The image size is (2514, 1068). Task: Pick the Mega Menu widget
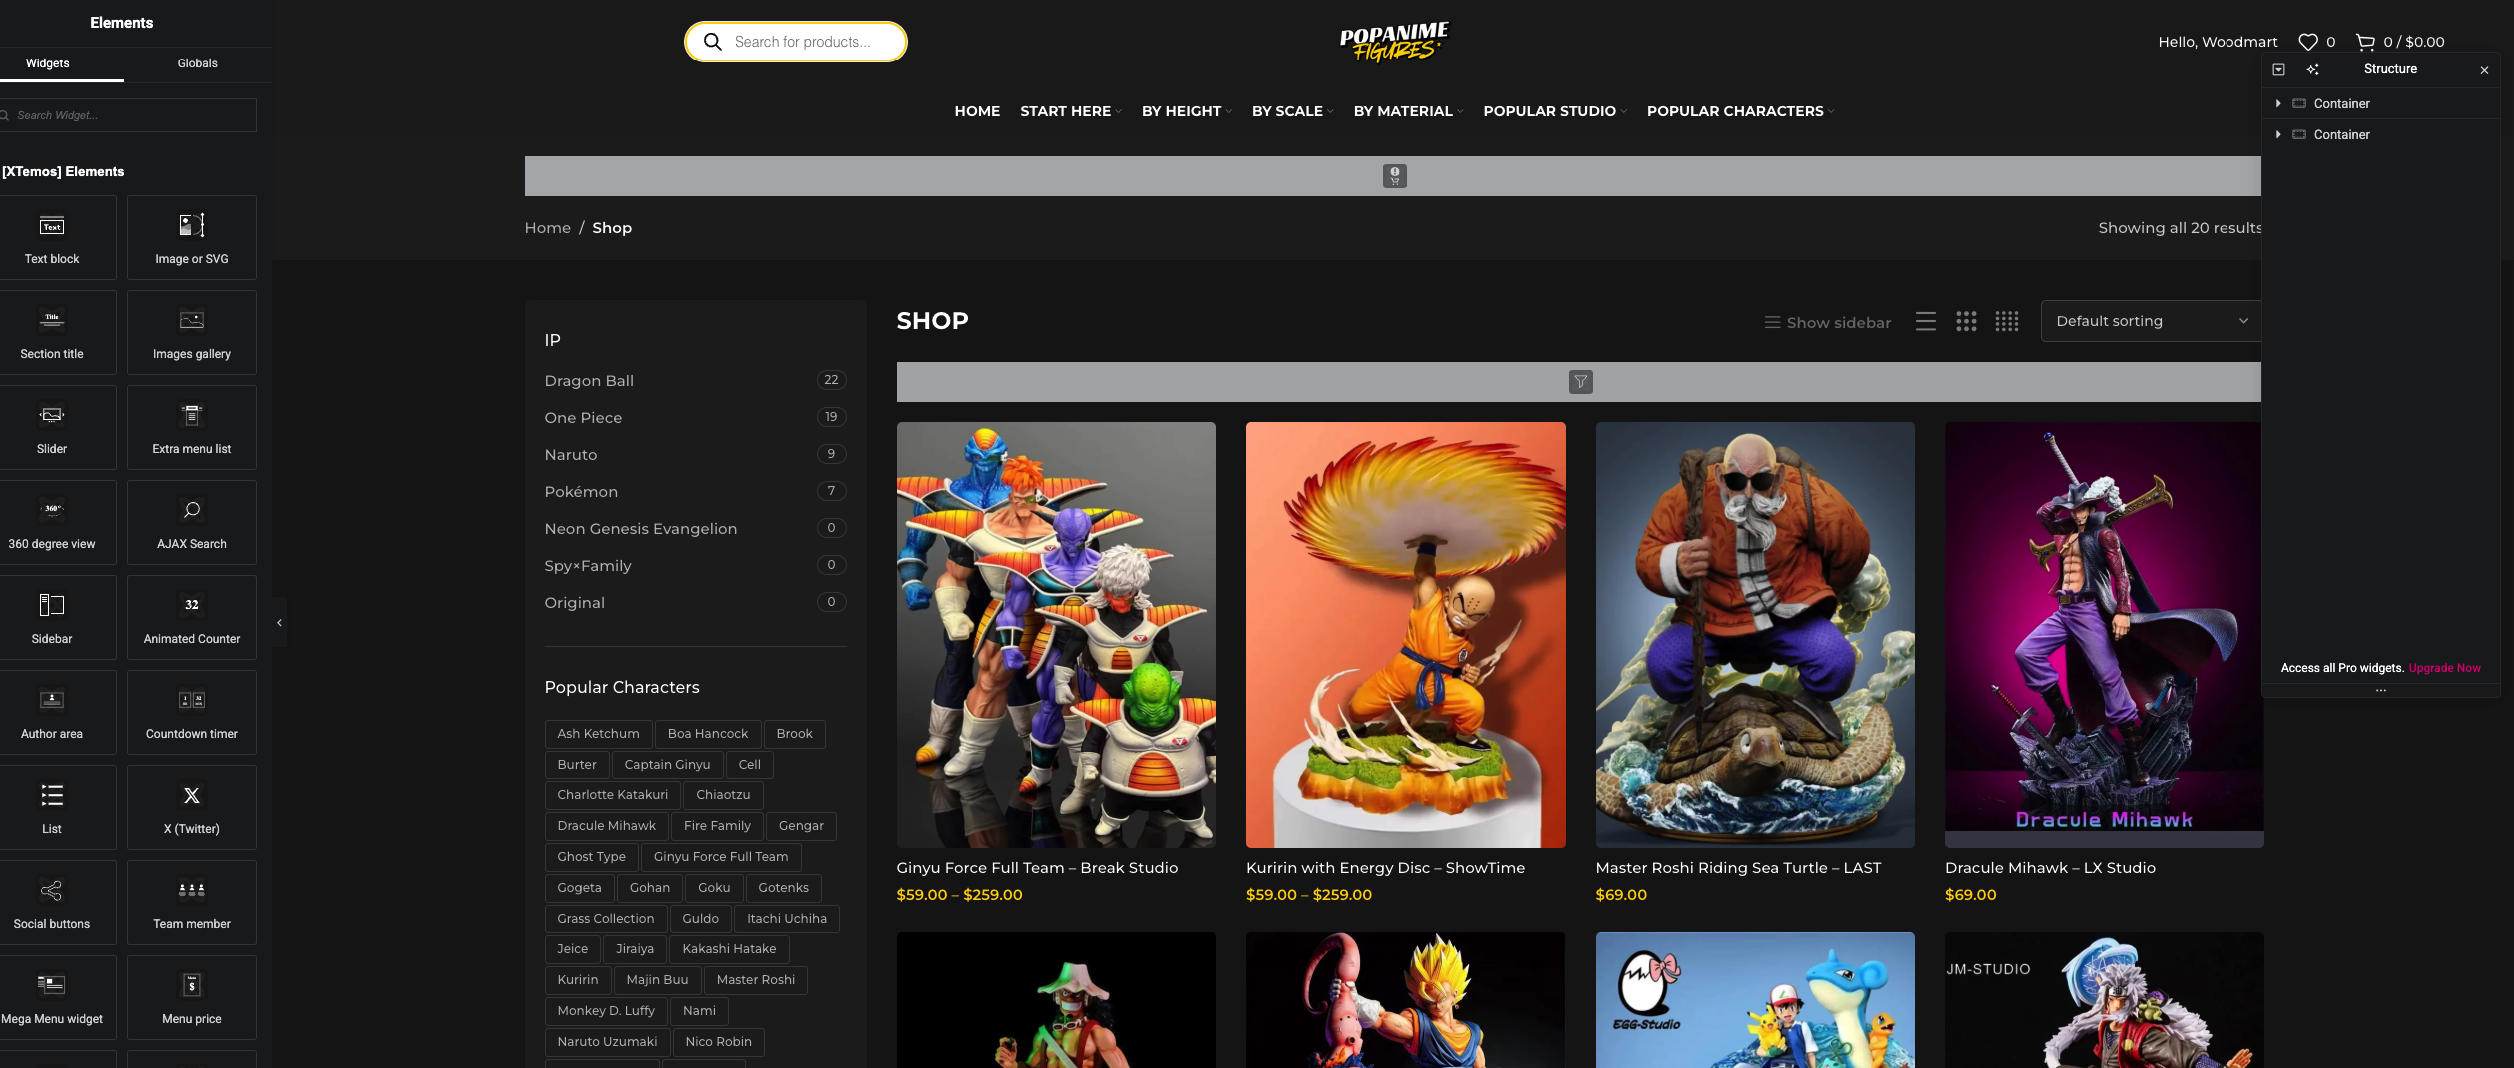(52, 997)
